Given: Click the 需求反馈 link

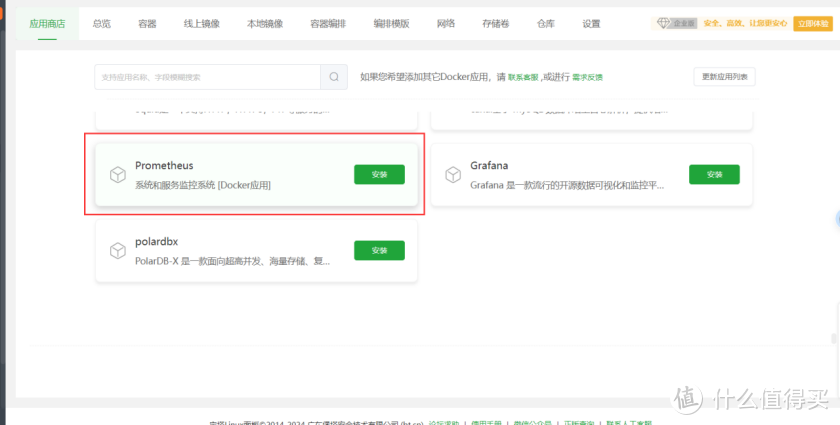Looking at the screenshot, I should [588, 77].
